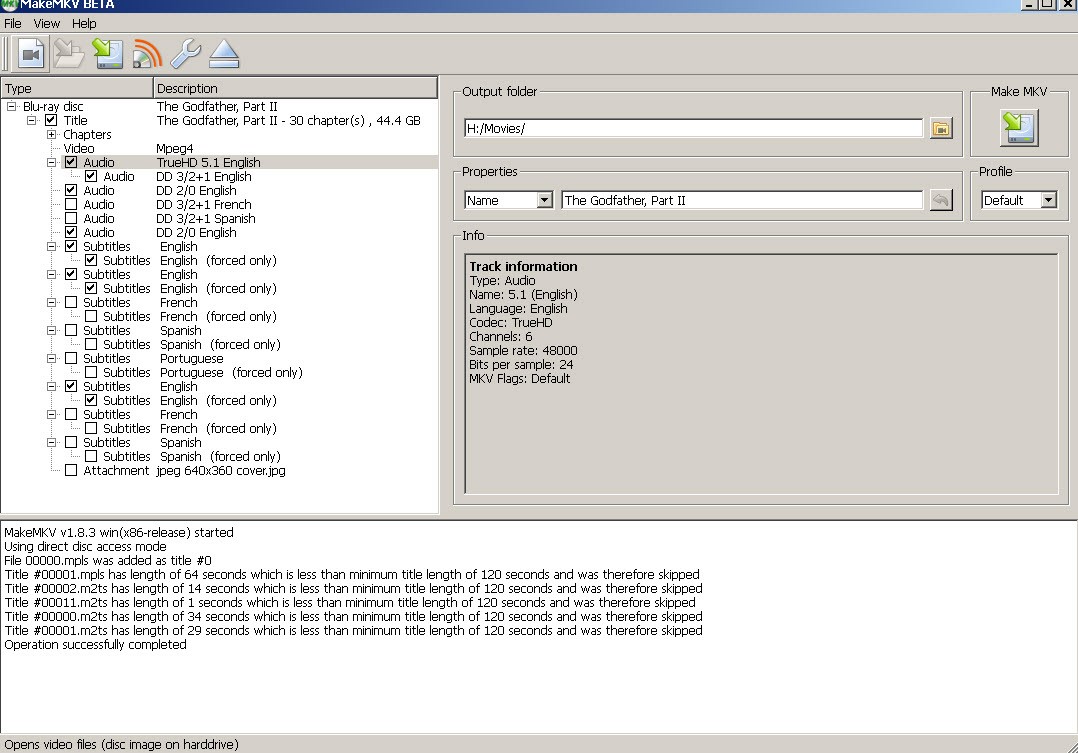Collapse the Blu-ray disc tree node
The height and width of the screenshot is (753, 1078).
pyautogui.click(x=12, y=107)
